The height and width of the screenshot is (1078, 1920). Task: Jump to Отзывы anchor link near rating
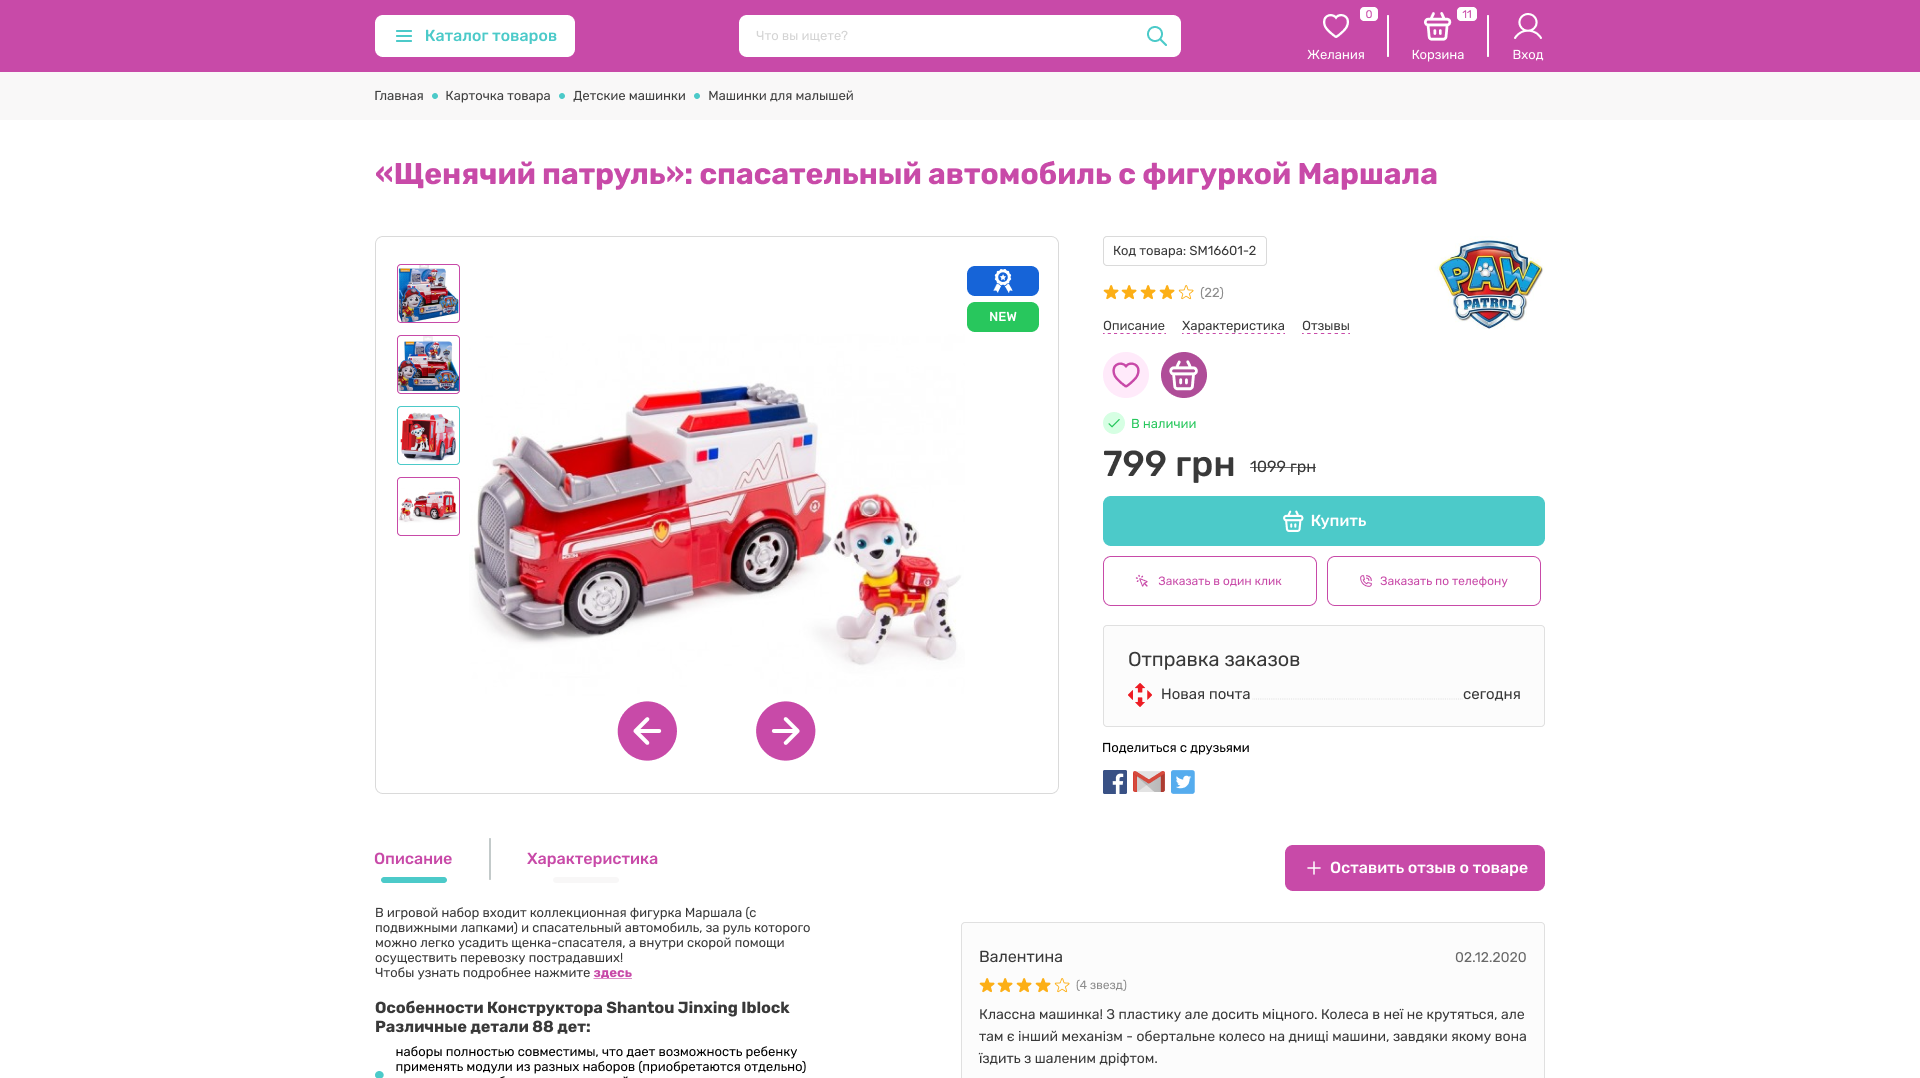(1326, 326)
